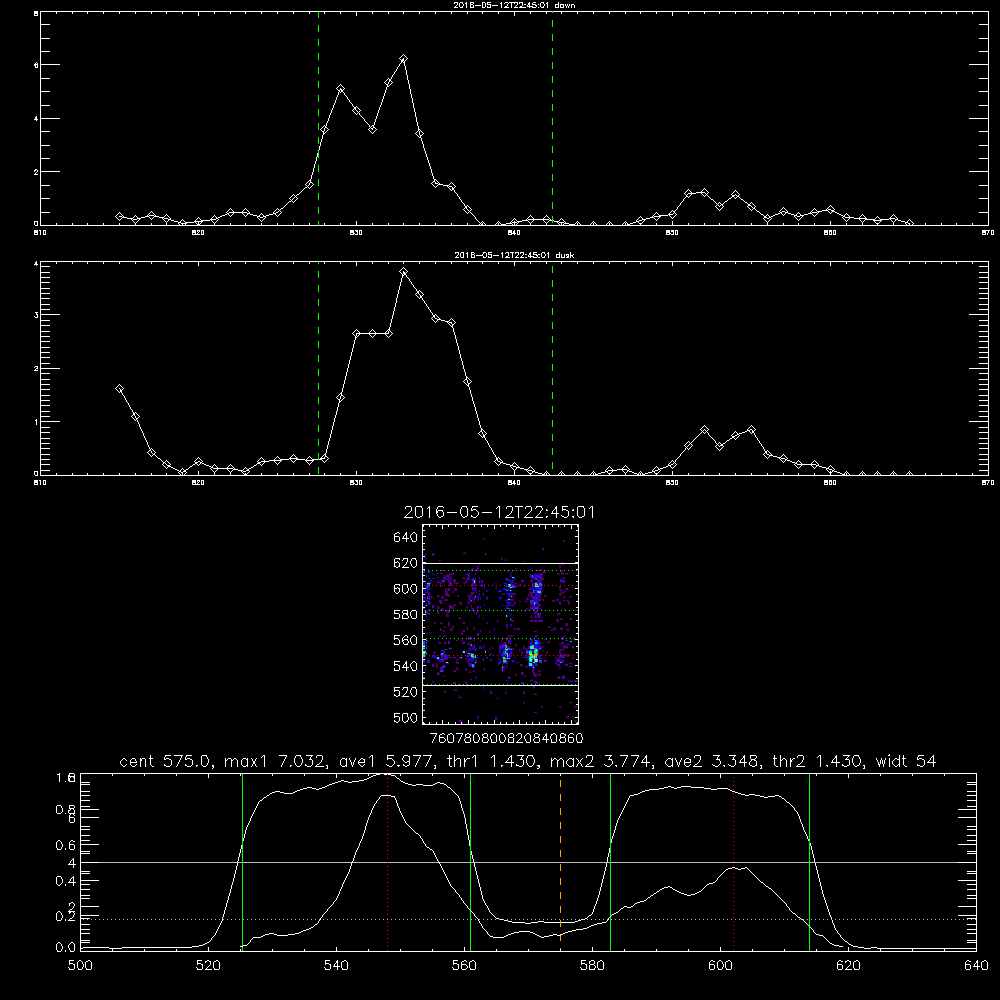
Task: Click y-axis label 520 on image panel
Action: pyautogui.click(x=405, y=692)
